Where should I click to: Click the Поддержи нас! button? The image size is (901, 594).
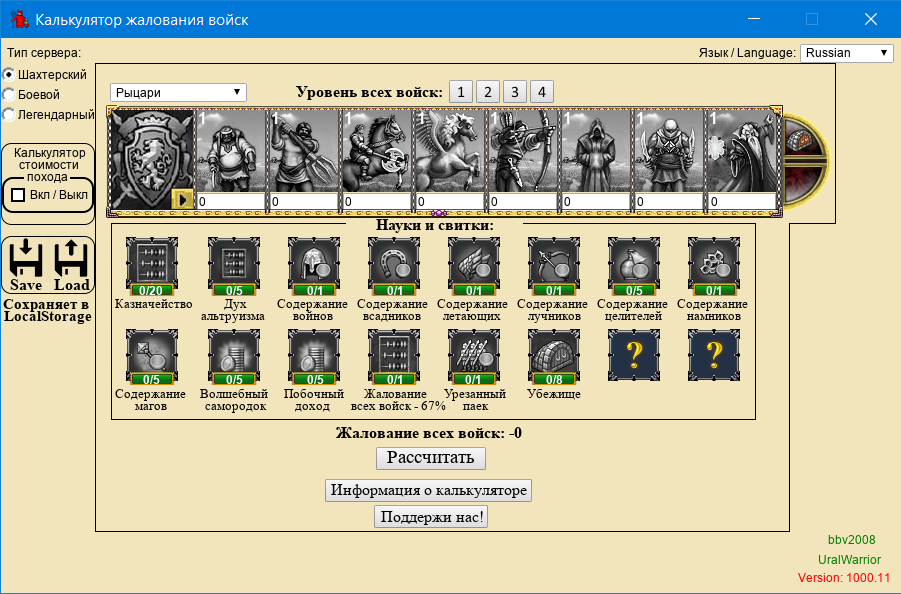point(430,517)
